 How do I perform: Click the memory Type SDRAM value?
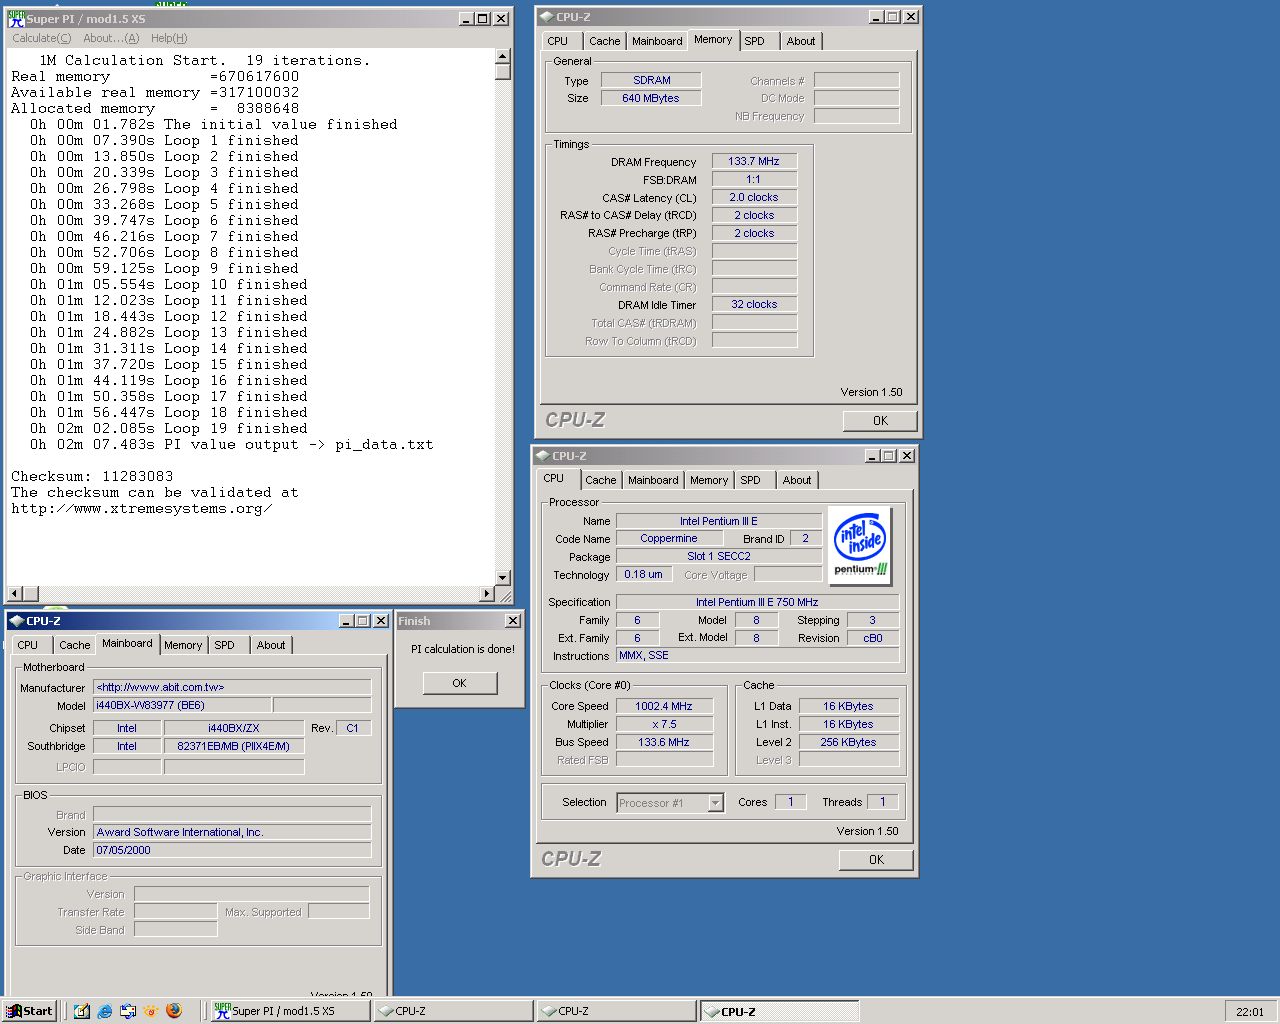click(x=651, y=80)
